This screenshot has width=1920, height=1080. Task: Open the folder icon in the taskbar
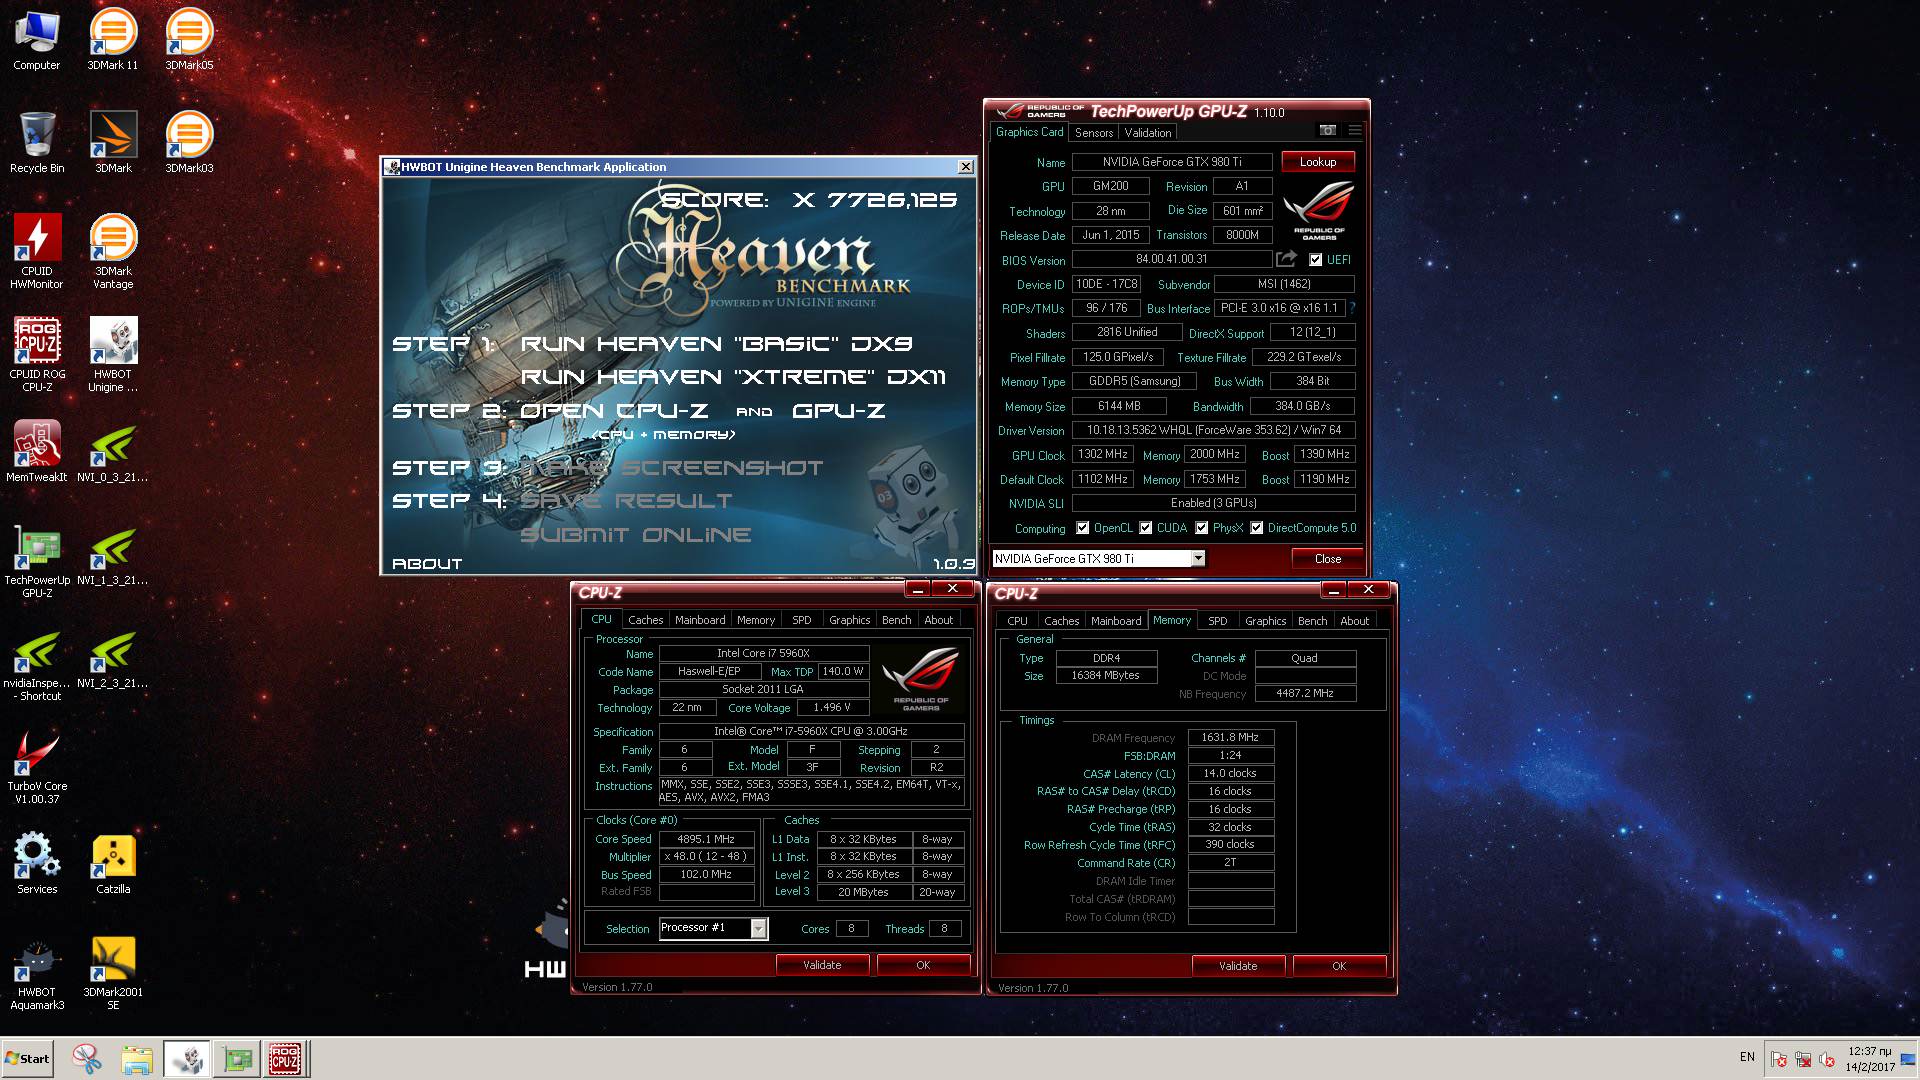pos(137,1059)
